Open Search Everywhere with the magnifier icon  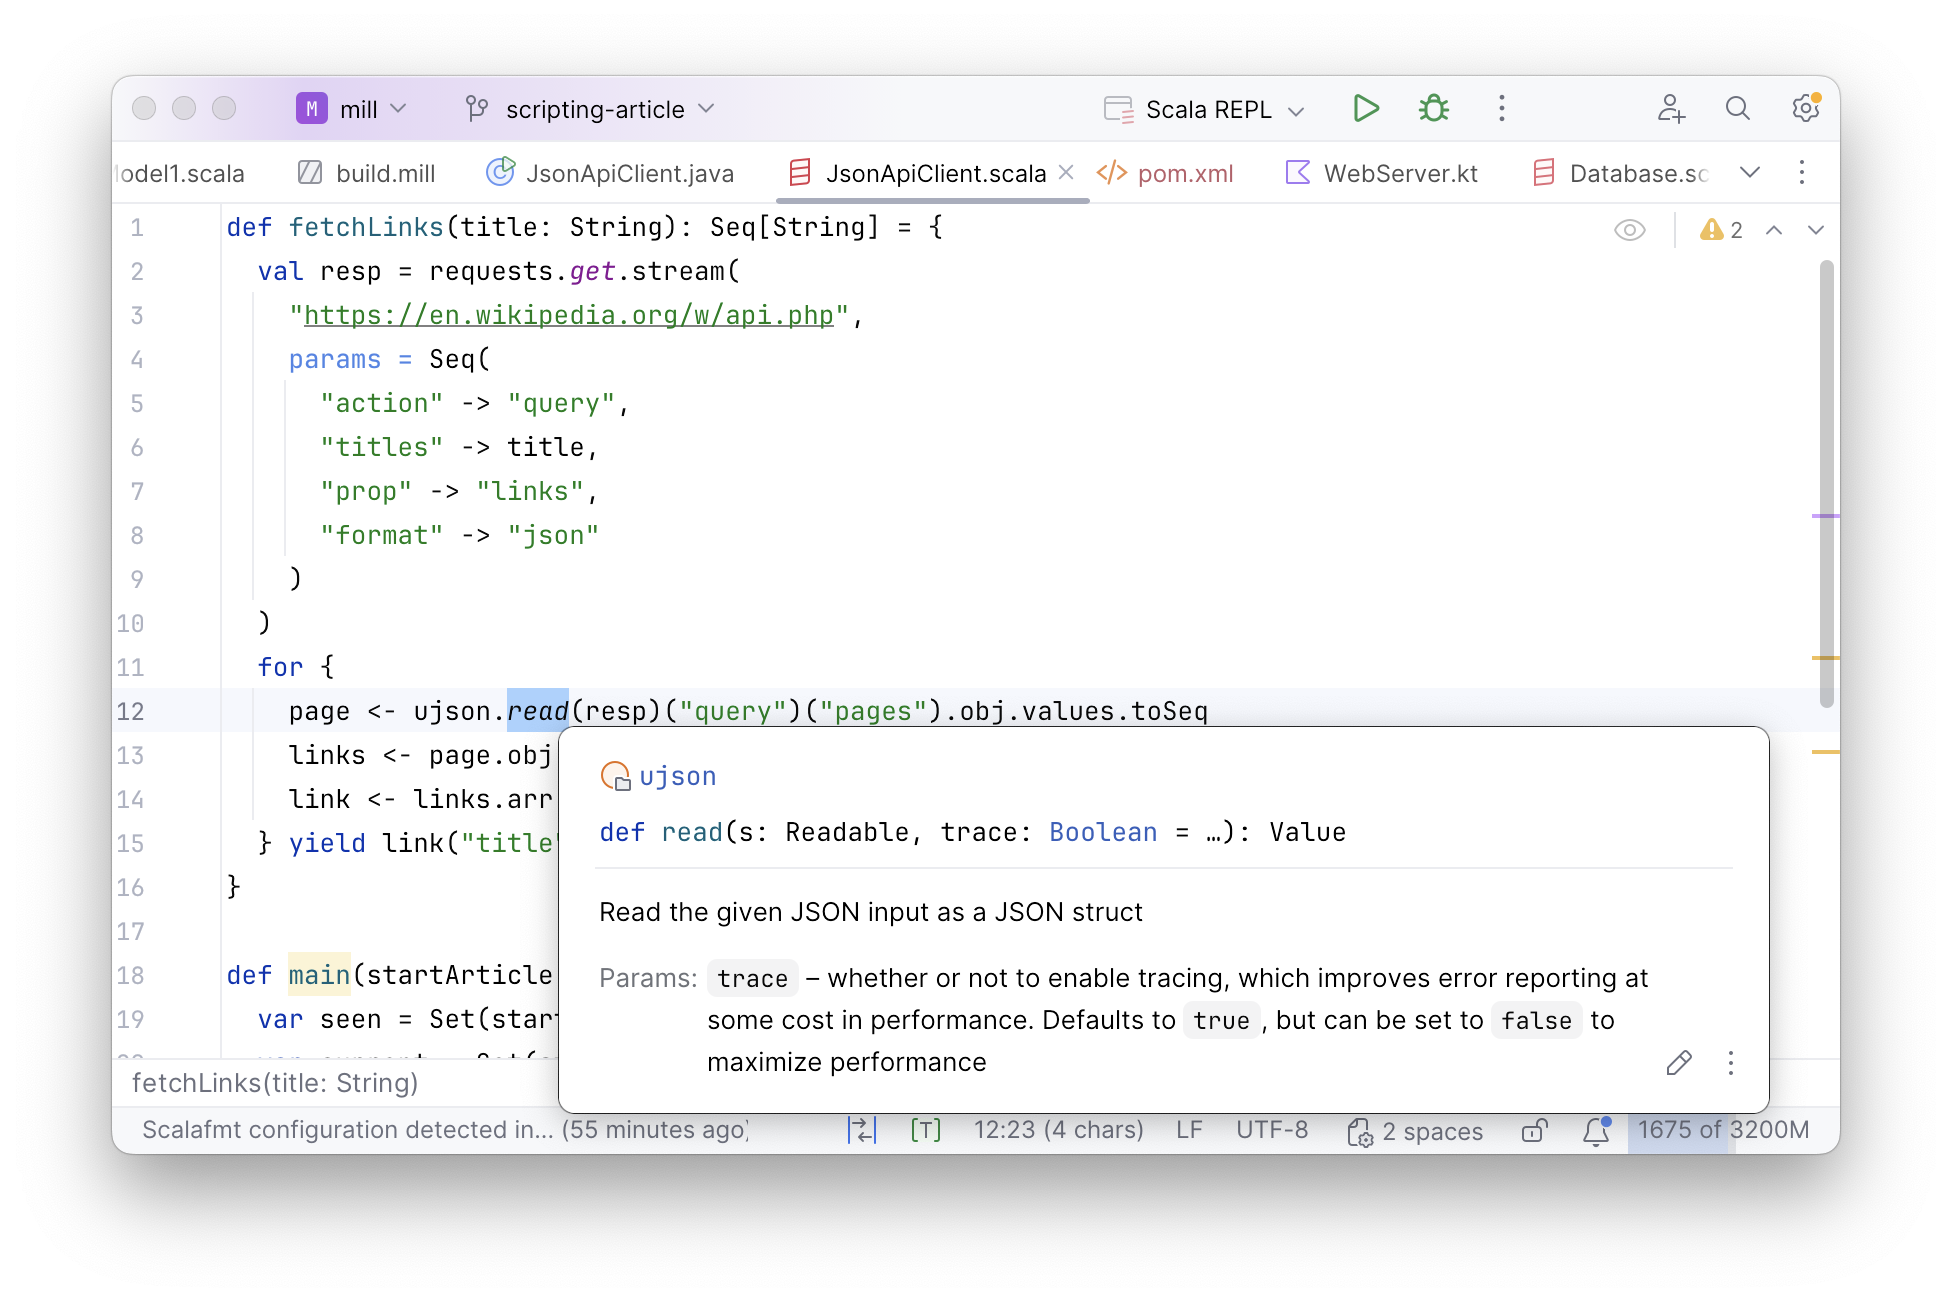(1738, 108)
